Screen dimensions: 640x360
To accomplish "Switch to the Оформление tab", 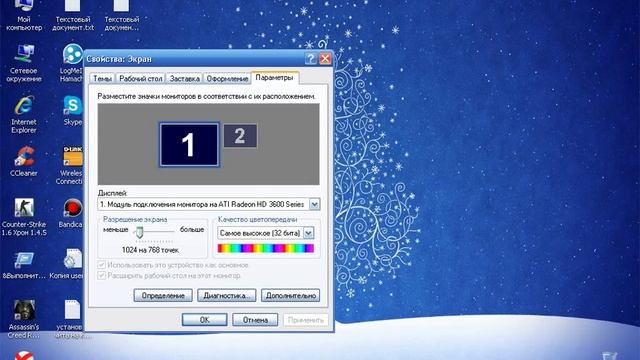I will (227, 78).
